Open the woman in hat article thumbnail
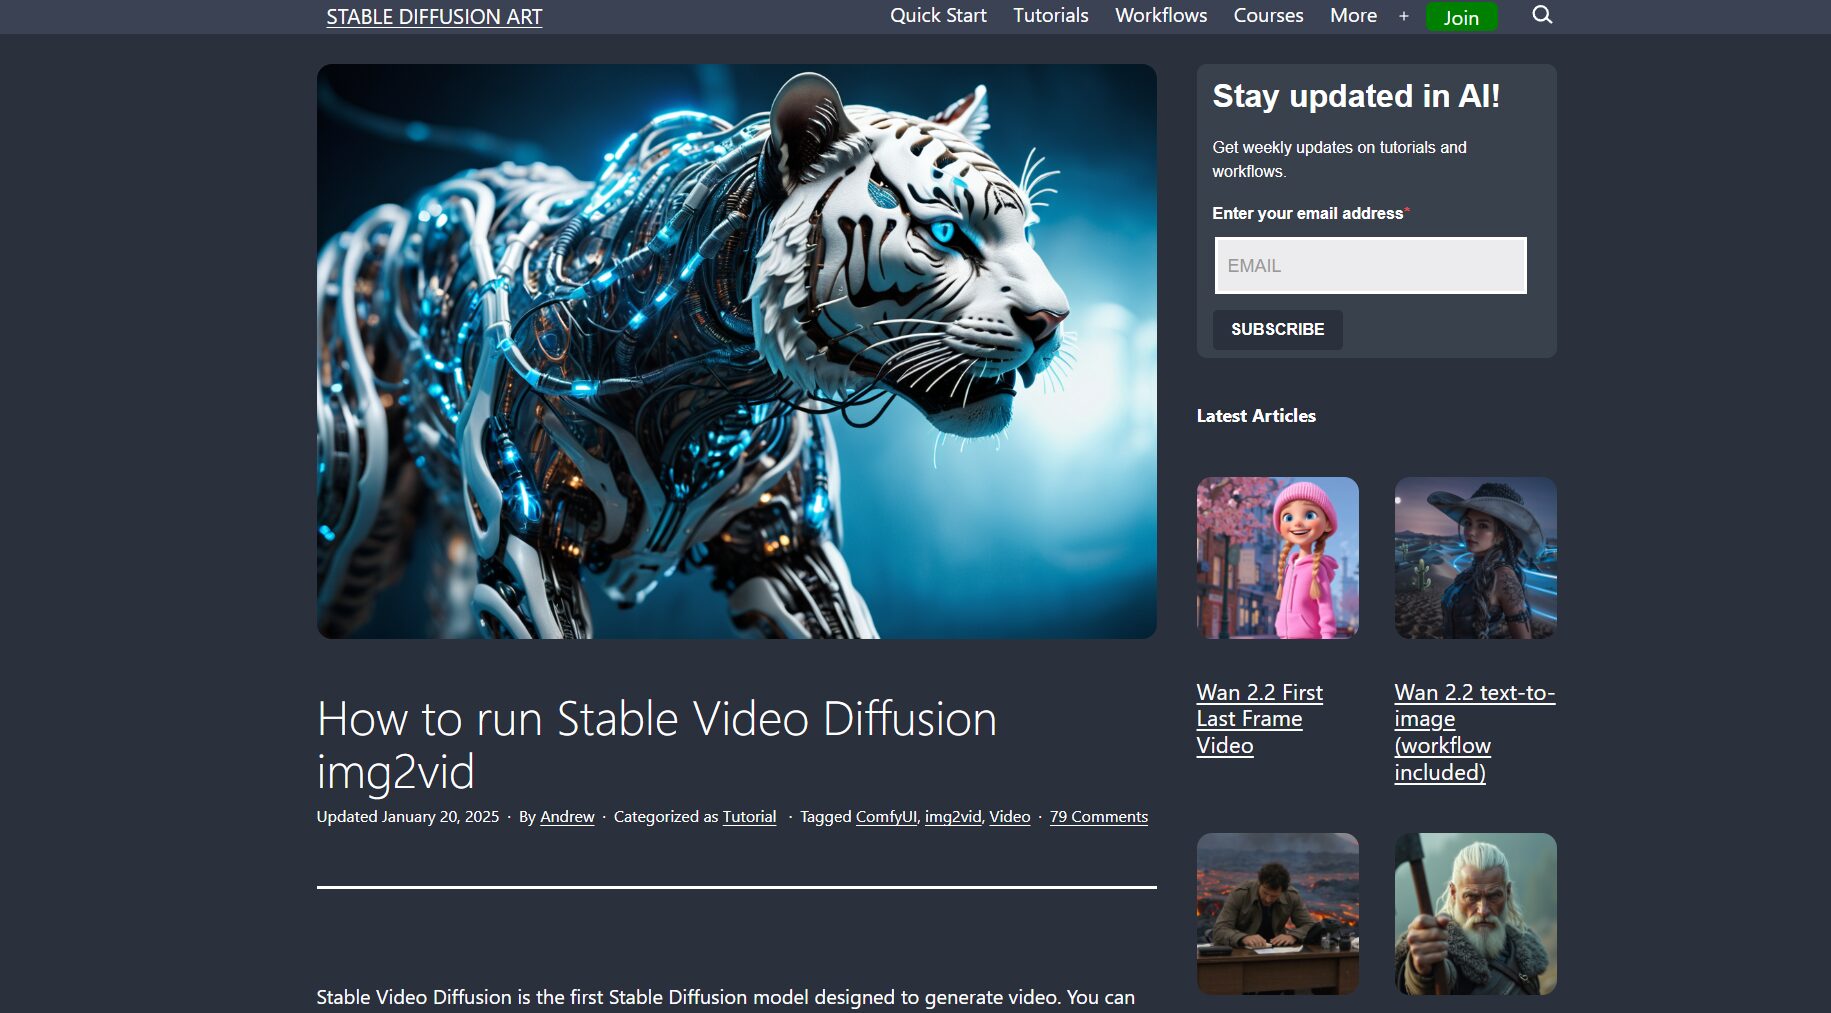1831x1013 pixels. coord(1475,558)
